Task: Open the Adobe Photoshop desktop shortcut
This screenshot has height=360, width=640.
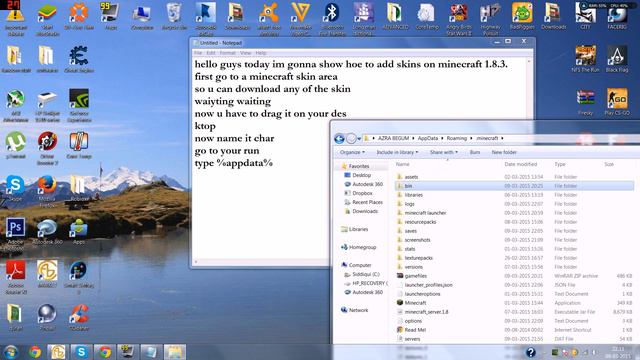Action: pos(16,234)
